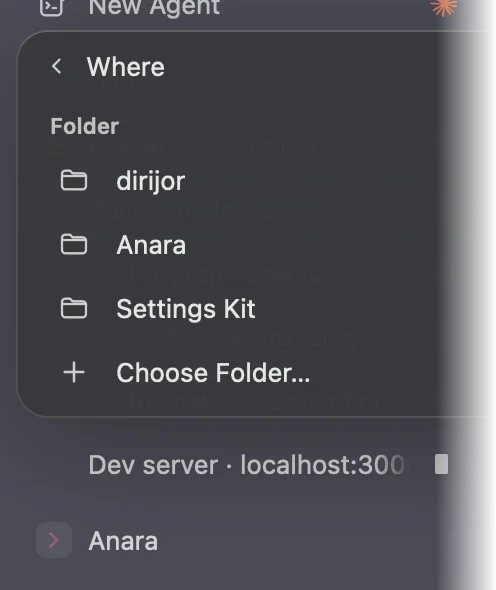Stop the Dev server with square icon

[x=441, y=464]
